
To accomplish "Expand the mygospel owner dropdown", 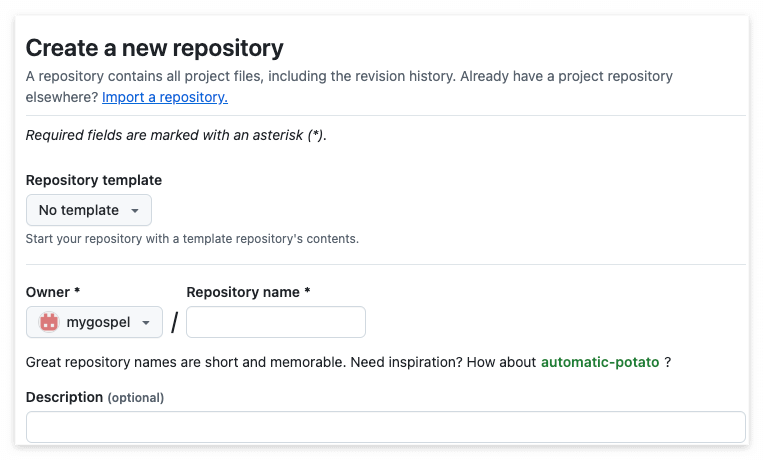I will click(x=94, y=322).
